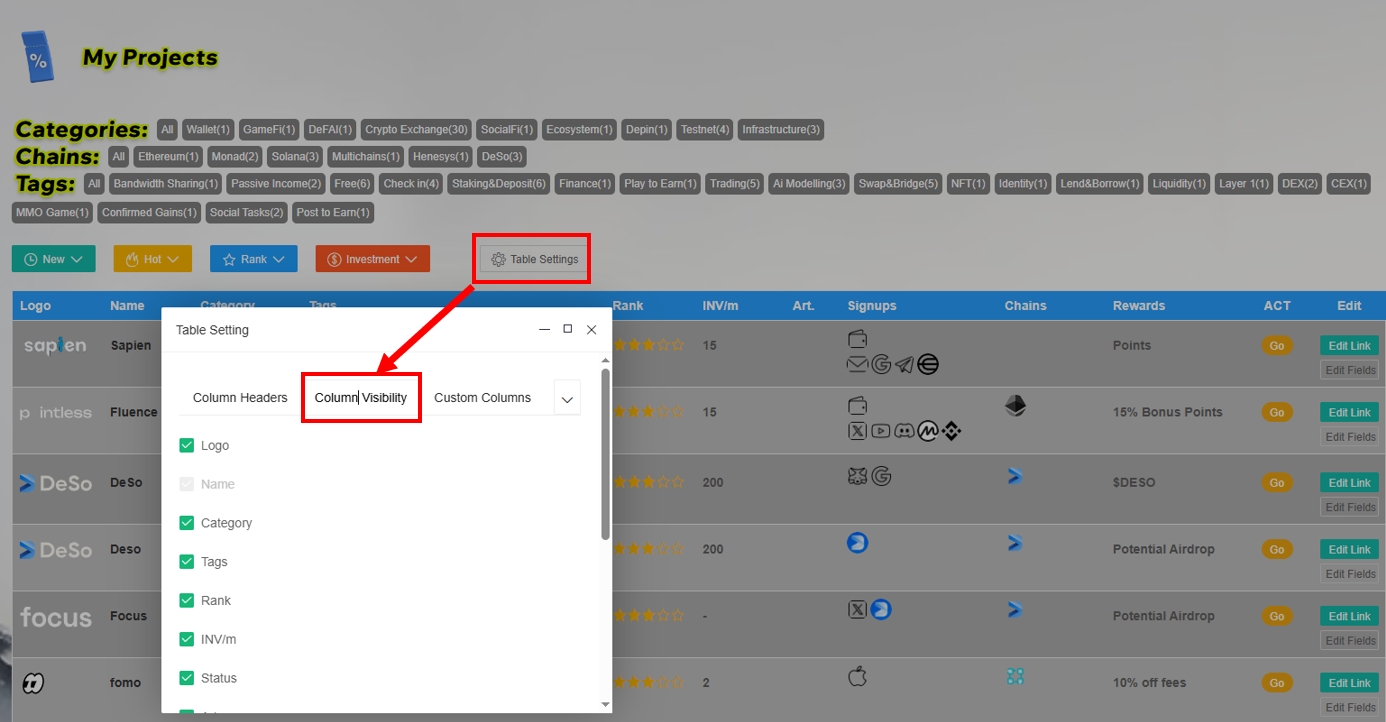Click the scrollbar up arrow in dialog
The image size is (1386, 722).
coord(605,361)
